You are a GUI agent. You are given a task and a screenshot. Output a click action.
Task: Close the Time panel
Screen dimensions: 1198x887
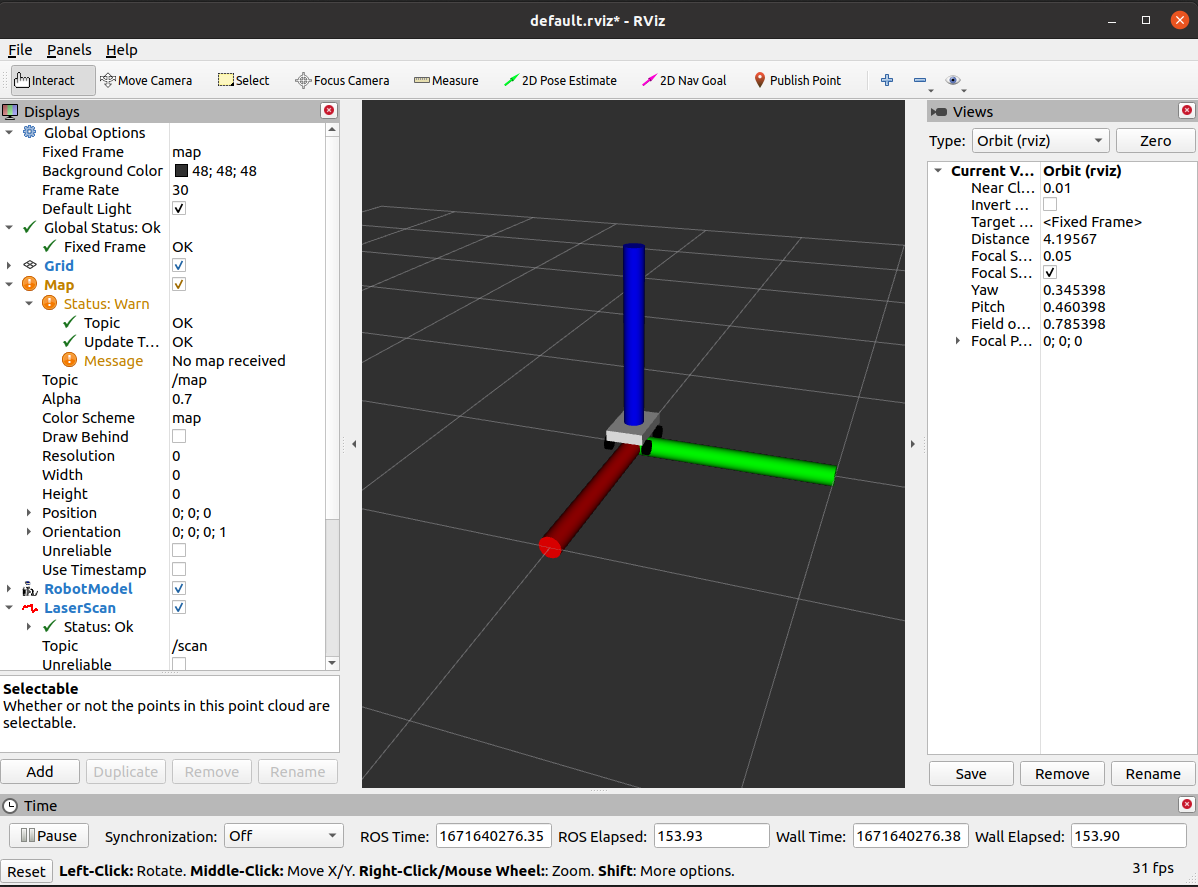[1187, 804]
